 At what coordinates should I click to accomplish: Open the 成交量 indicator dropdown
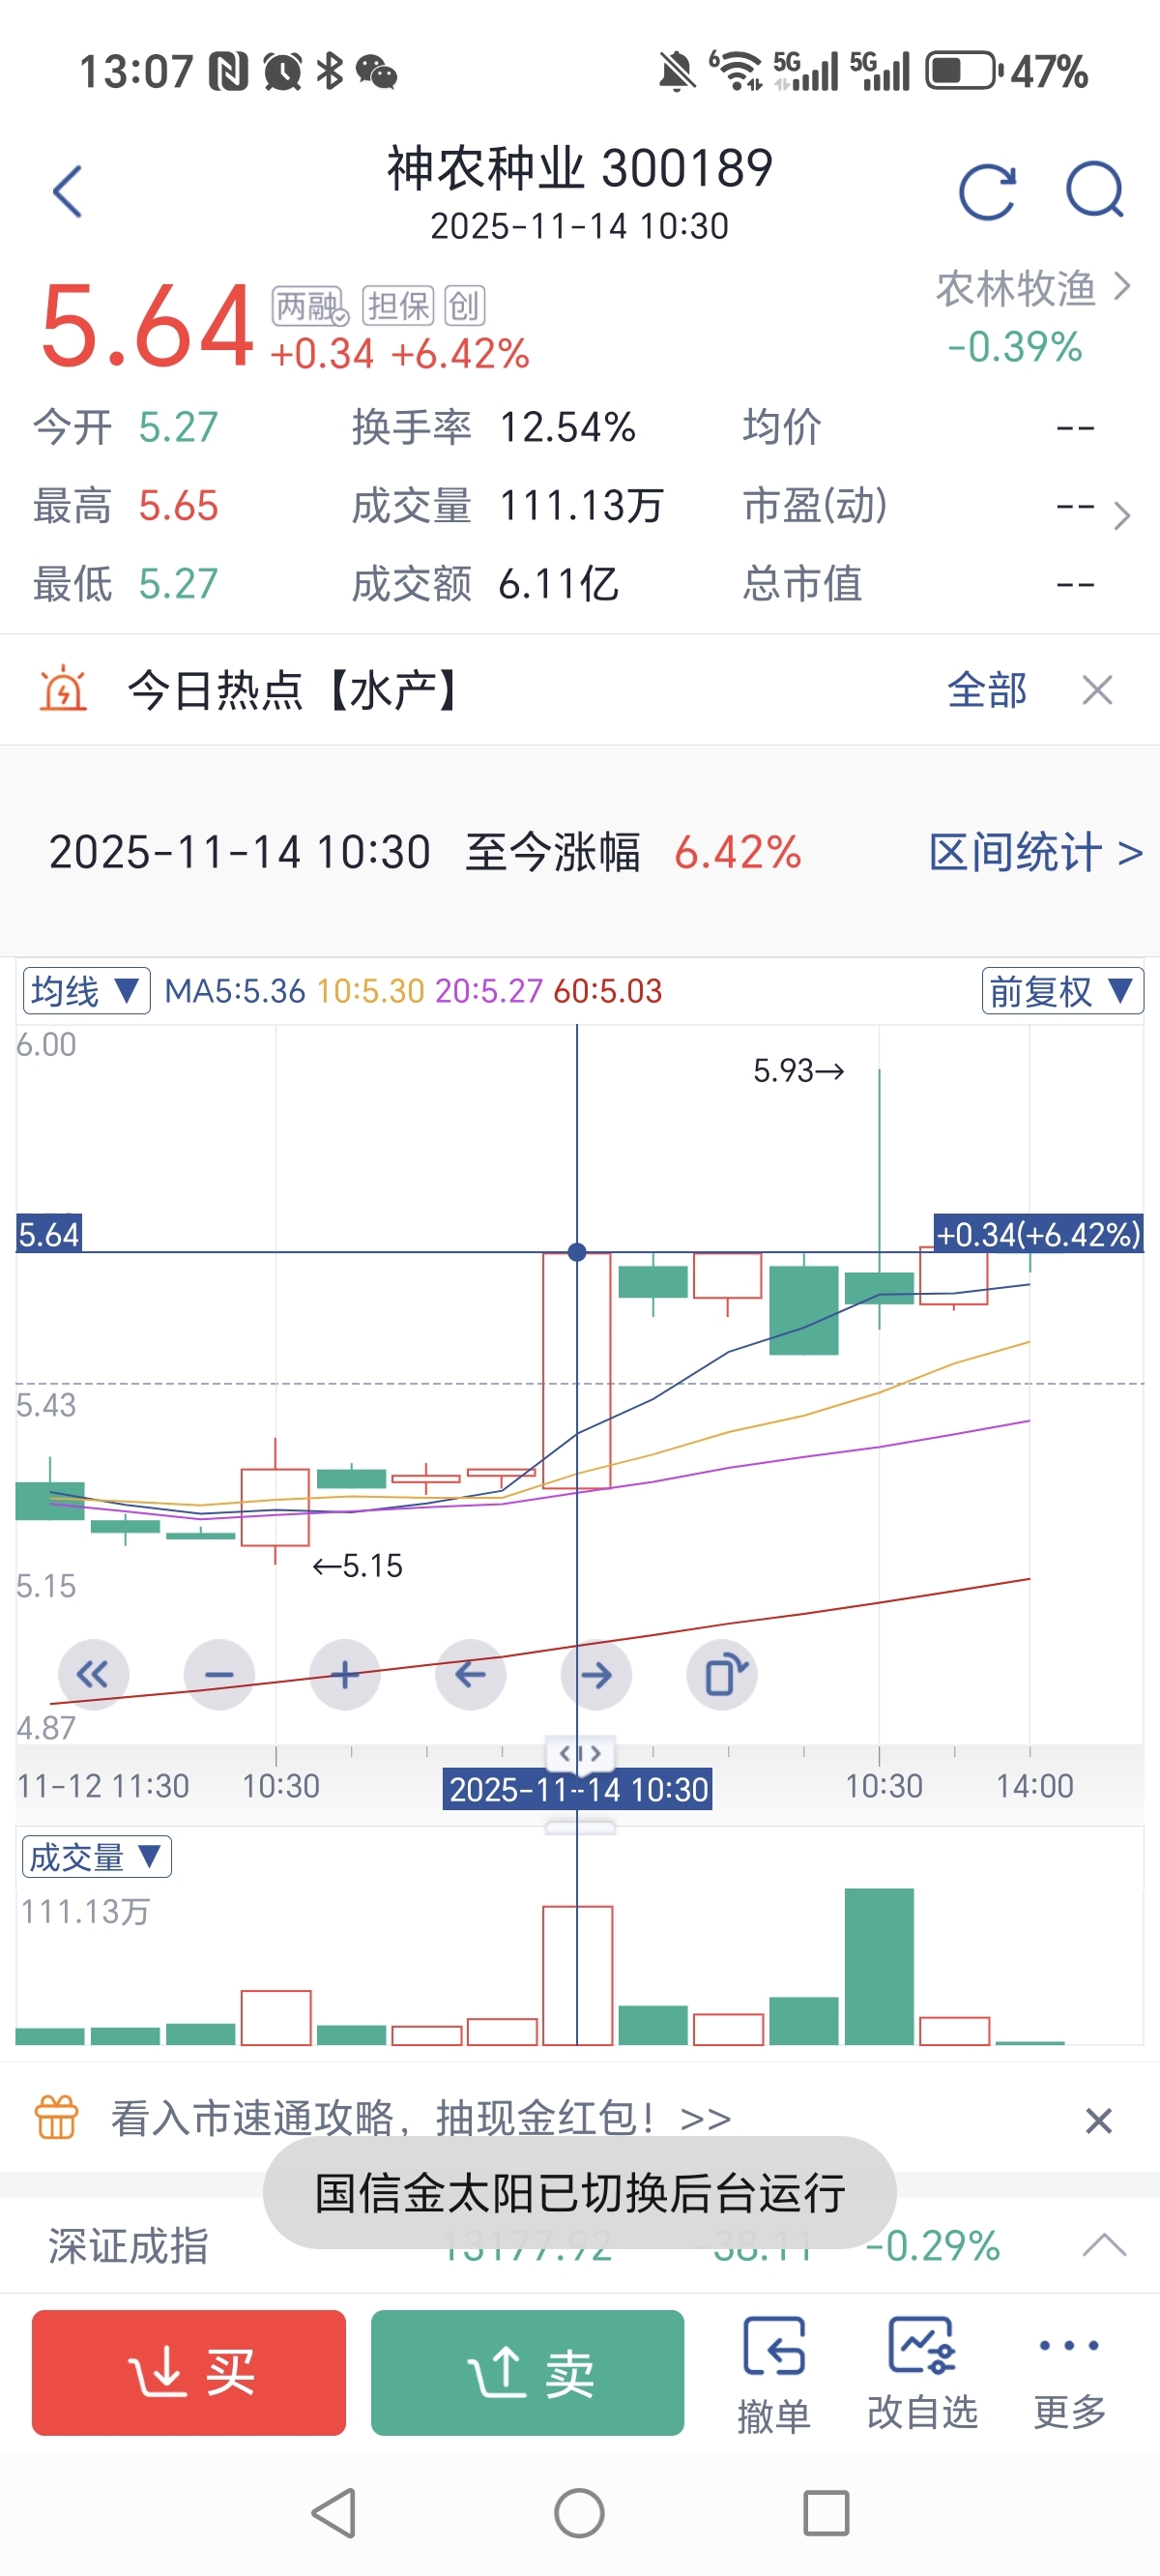point(96,1857)
